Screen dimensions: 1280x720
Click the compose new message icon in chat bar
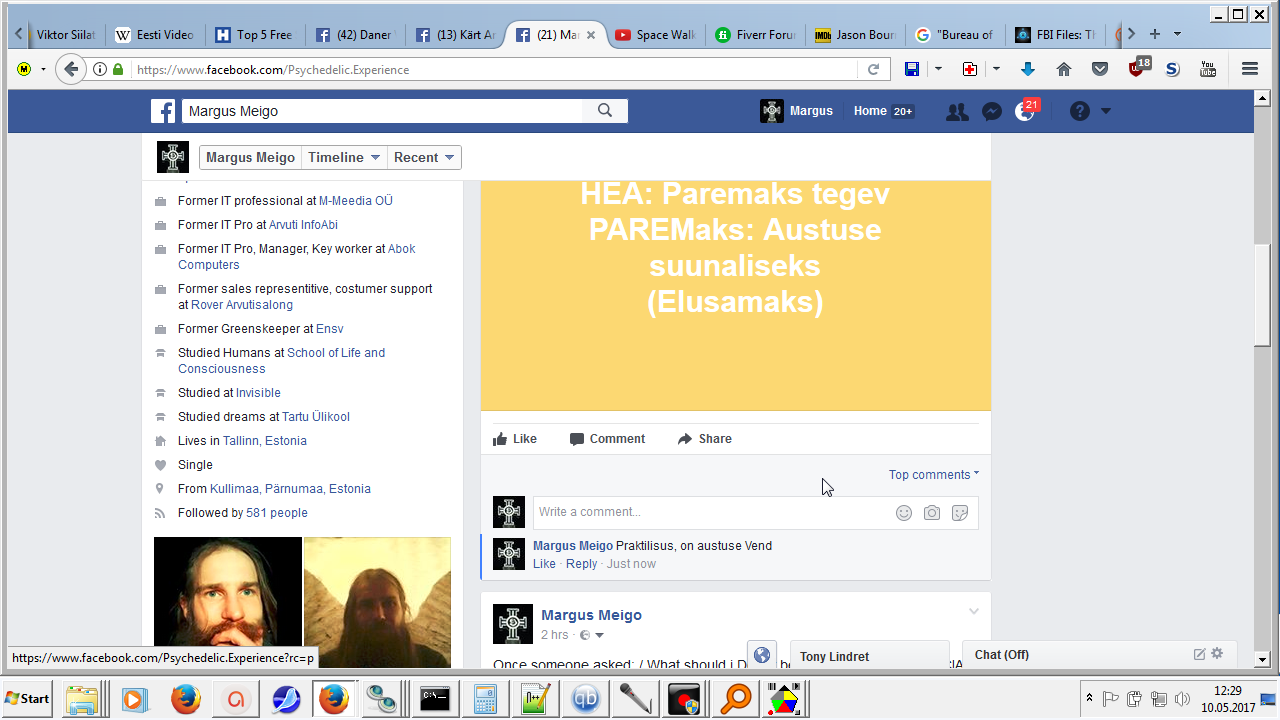click(1199, 654)
